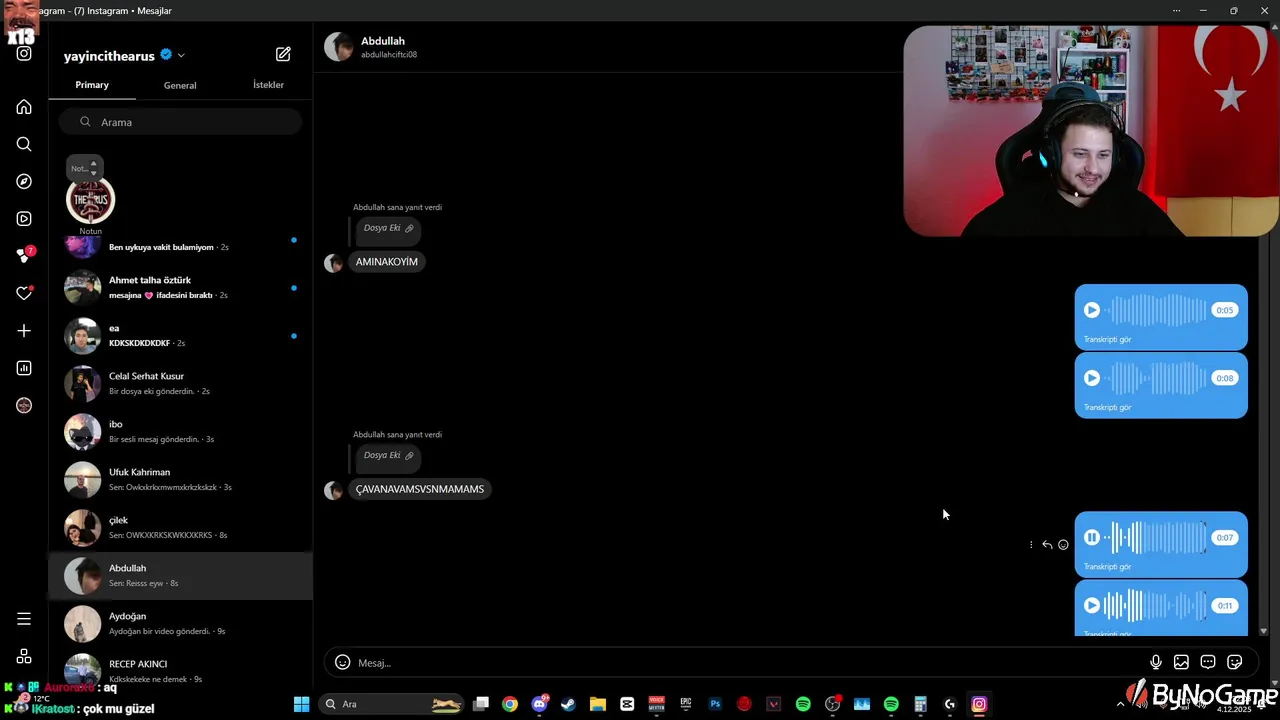Screen dimensions: 1280x720
Task: Click the Instagram logo icon in sidebar
Action: tap(24, 53)
